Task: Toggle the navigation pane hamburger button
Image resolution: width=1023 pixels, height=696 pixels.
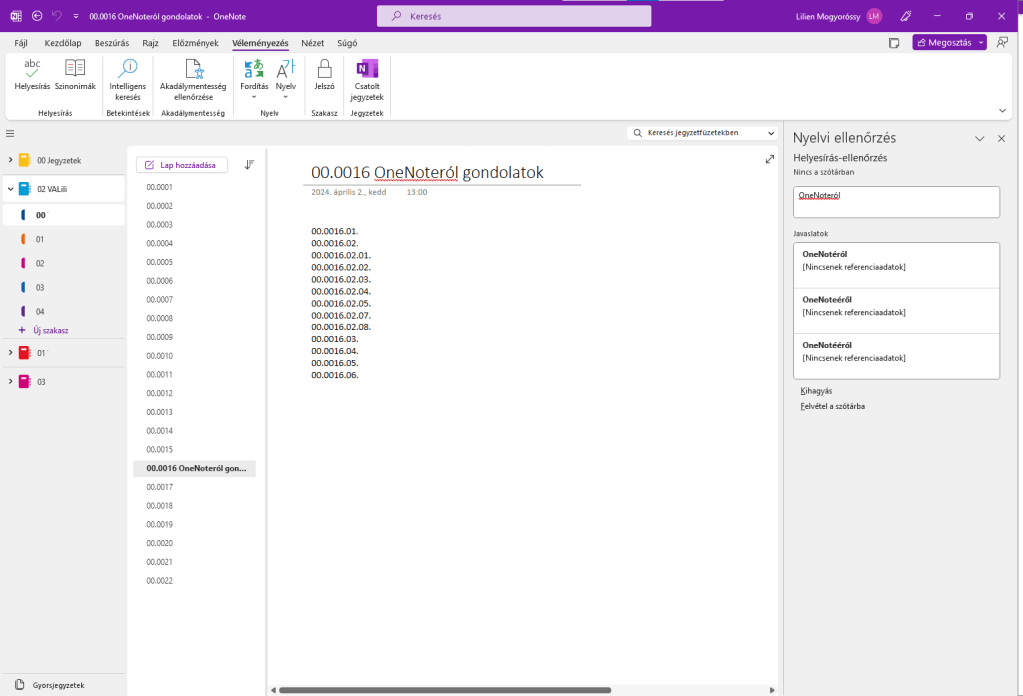Action: (x=10, y=133)
